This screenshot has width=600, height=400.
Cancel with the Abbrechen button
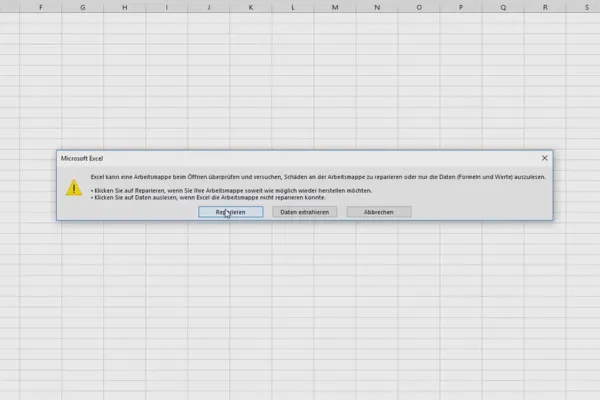click(379, 212)
